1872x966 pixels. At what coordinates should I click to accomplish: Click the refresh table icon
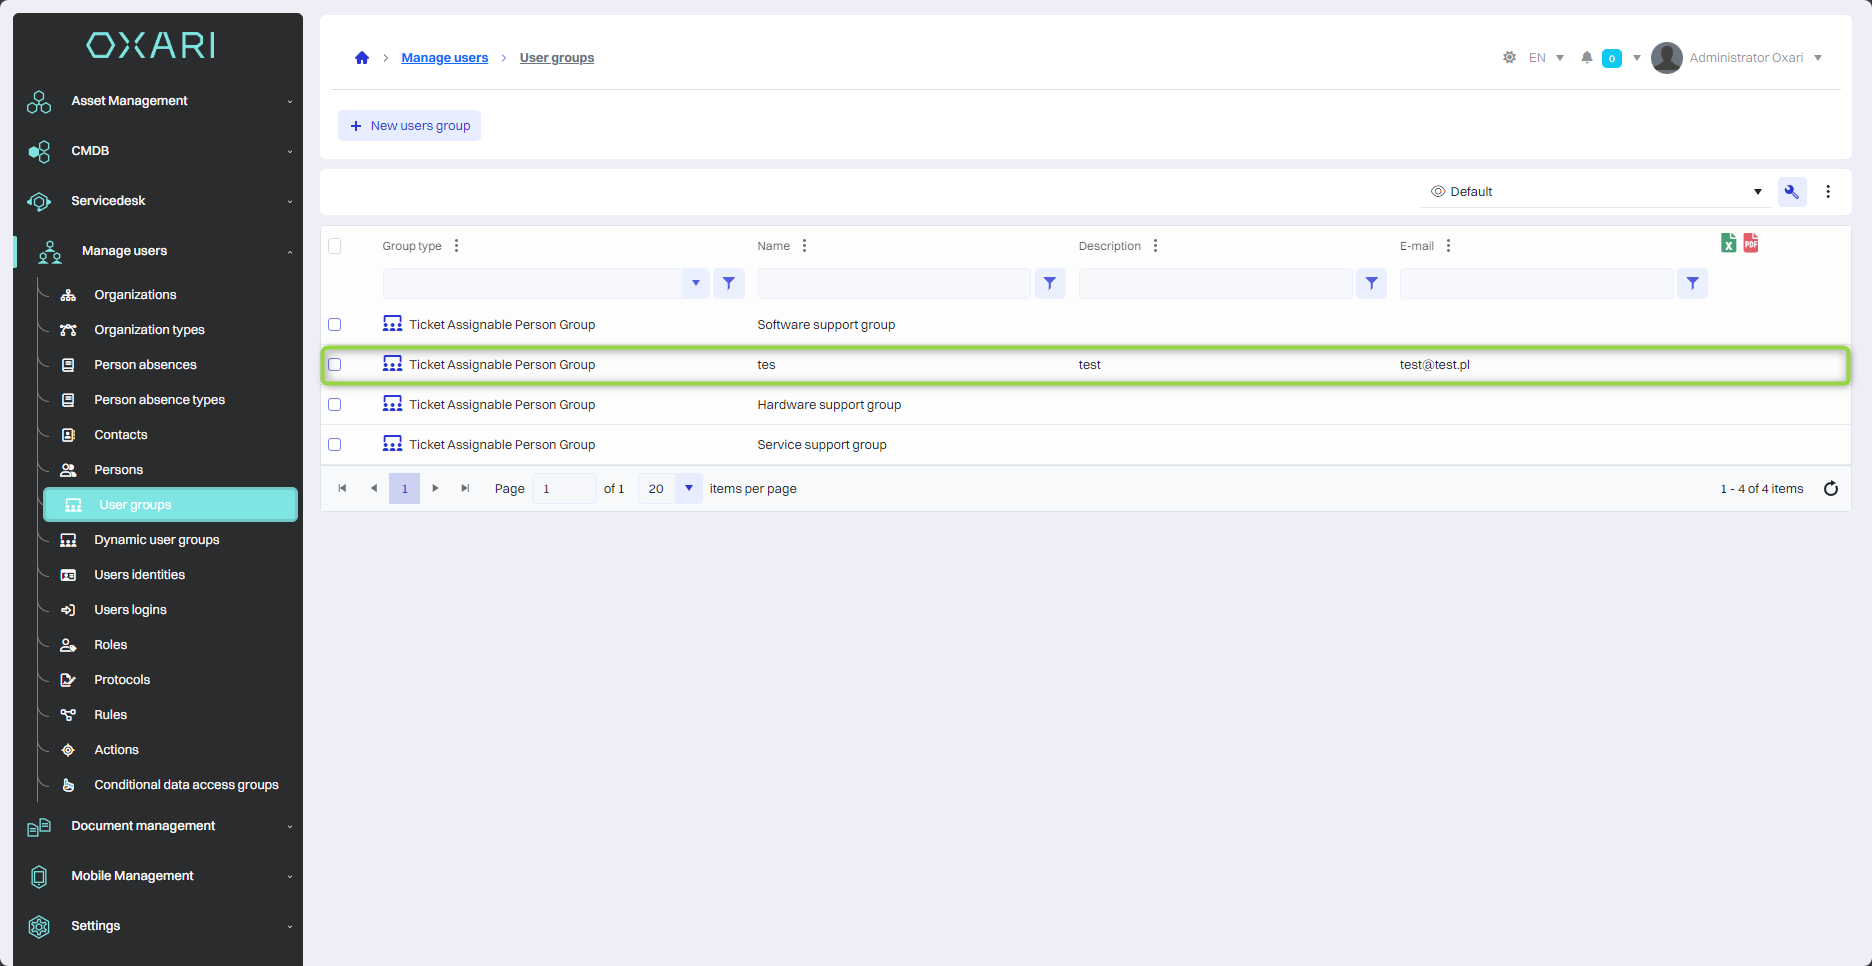point(1831,489)
